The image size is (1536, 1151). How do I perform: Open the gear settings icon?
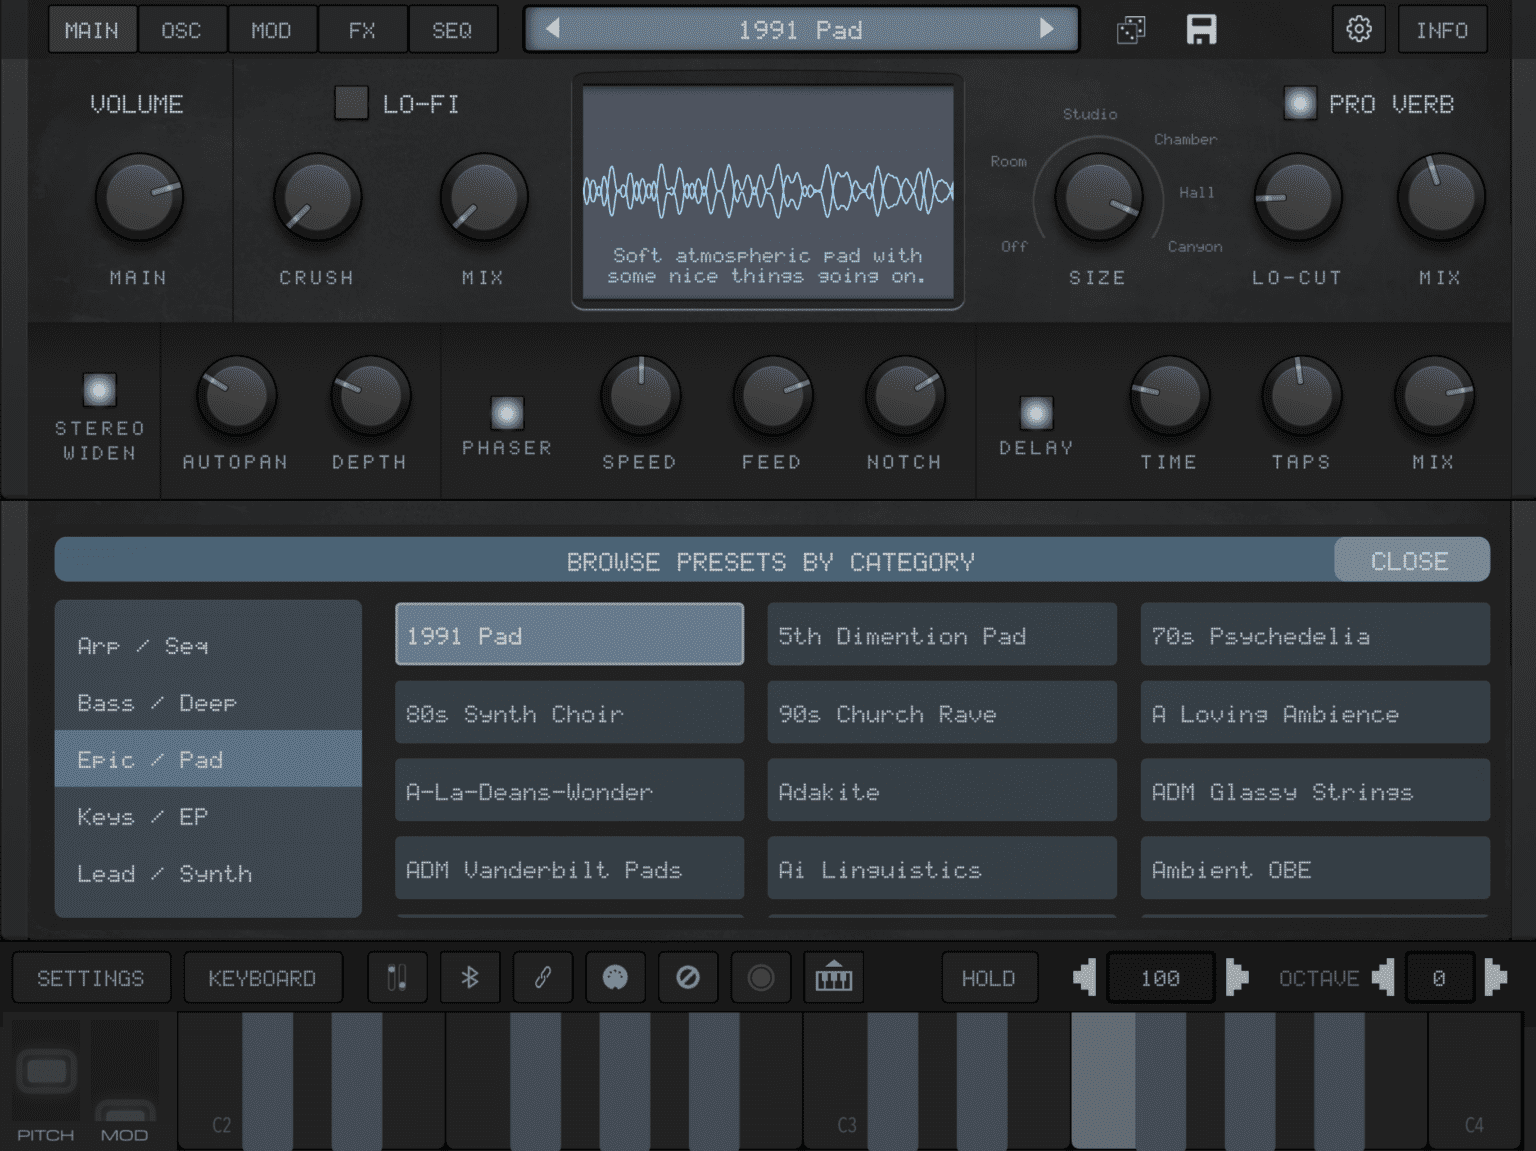[x=1358, y=29]
